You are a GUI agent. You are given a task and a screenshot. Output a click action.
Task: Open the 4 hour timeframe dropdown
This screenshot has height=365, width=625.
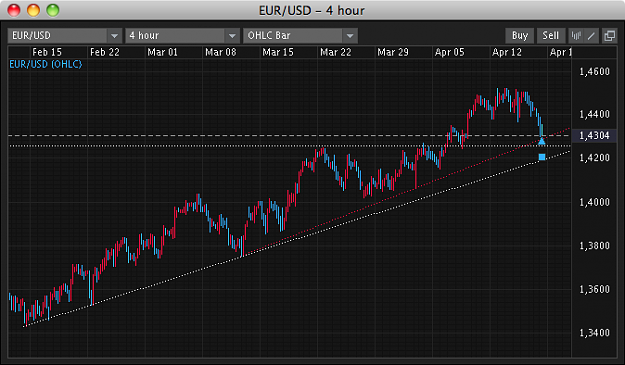pos(183,36)
